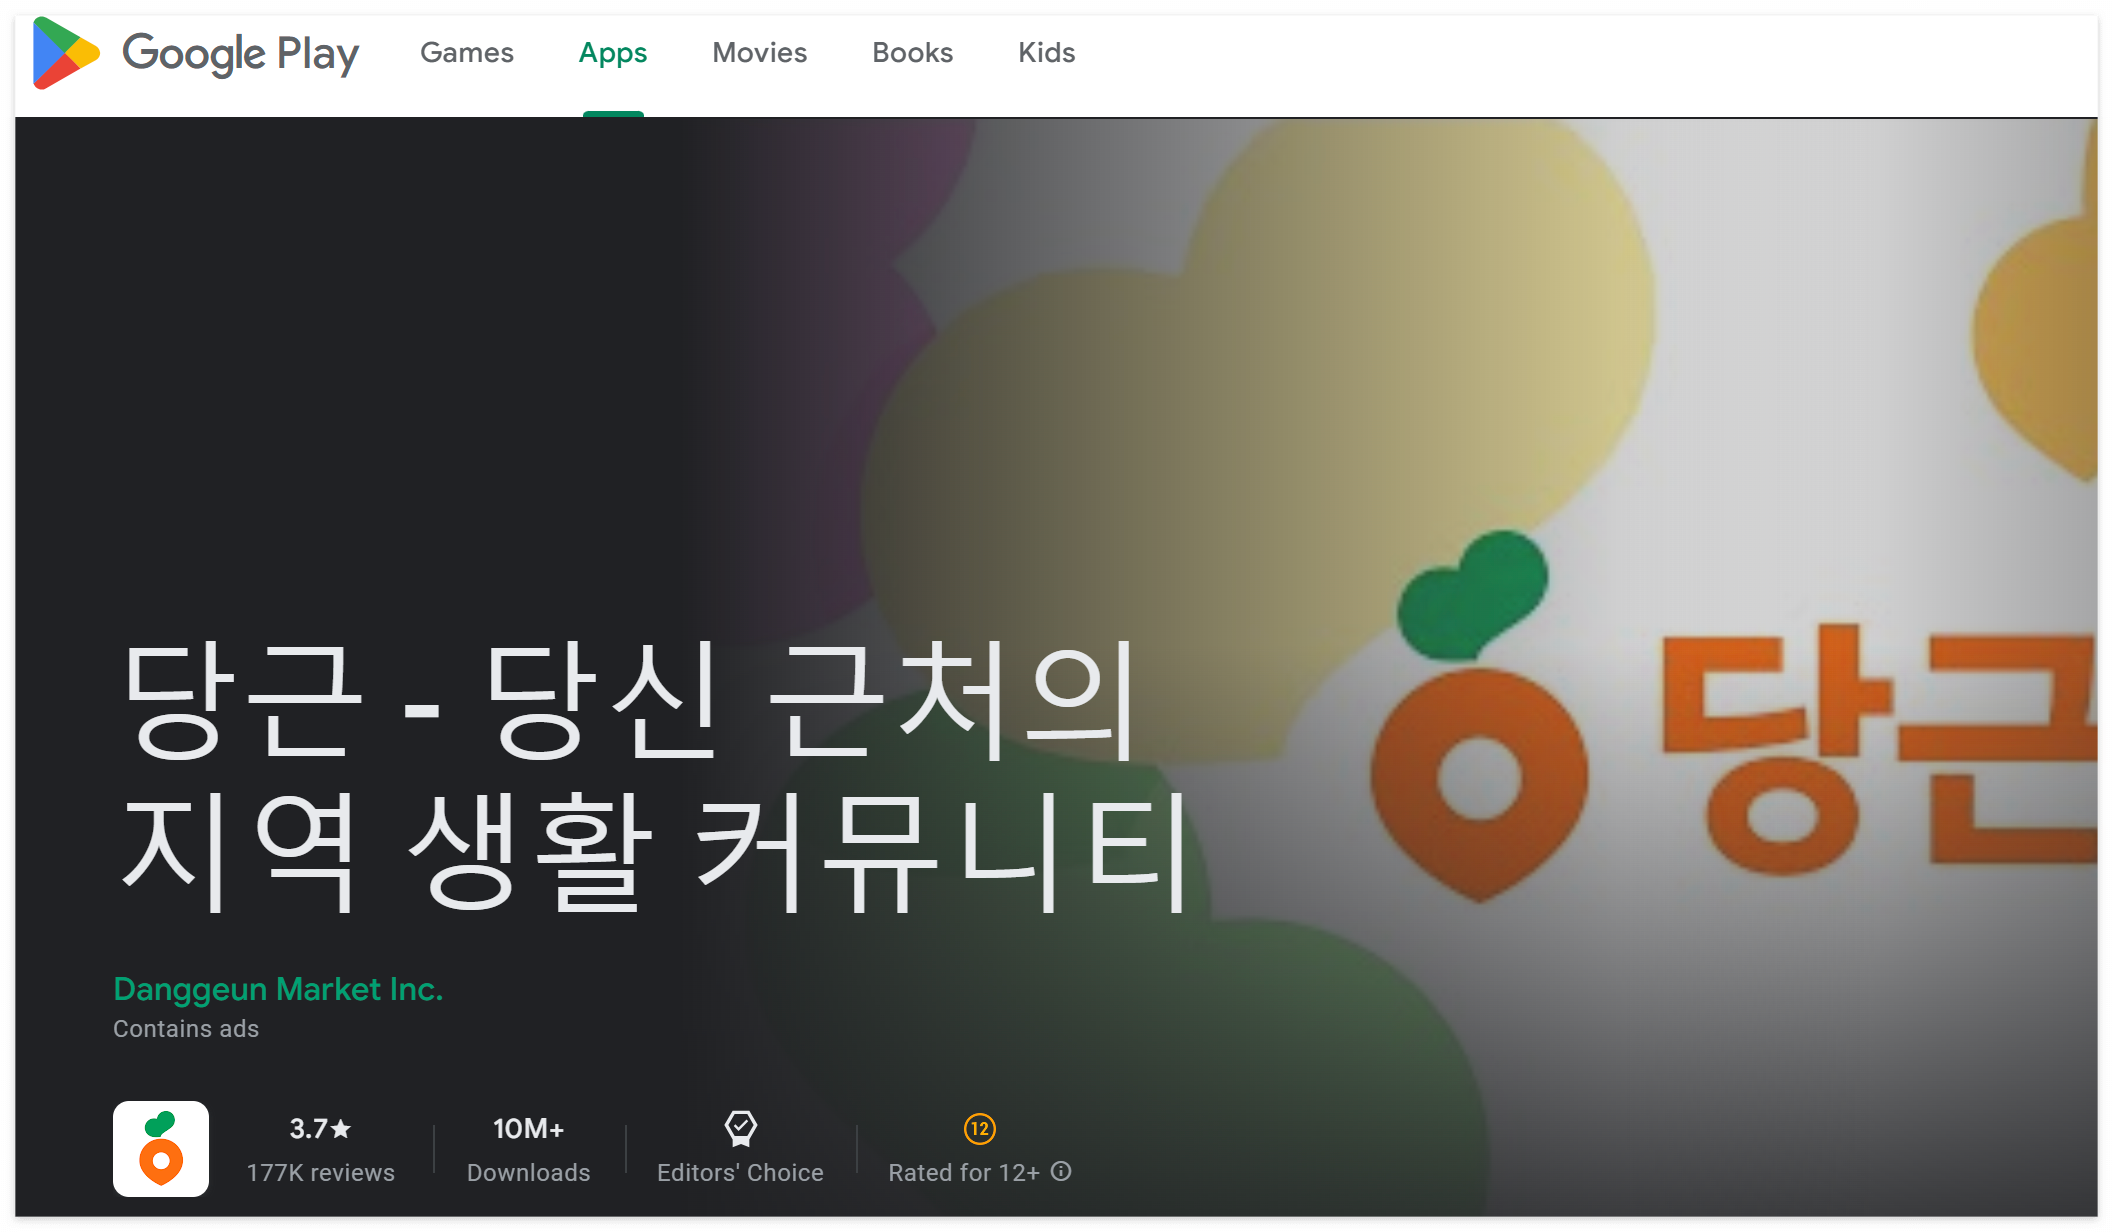2113x1232 pixels.
Task: Click the Editors' Choice badge icon
Action: click(740, 1129)
